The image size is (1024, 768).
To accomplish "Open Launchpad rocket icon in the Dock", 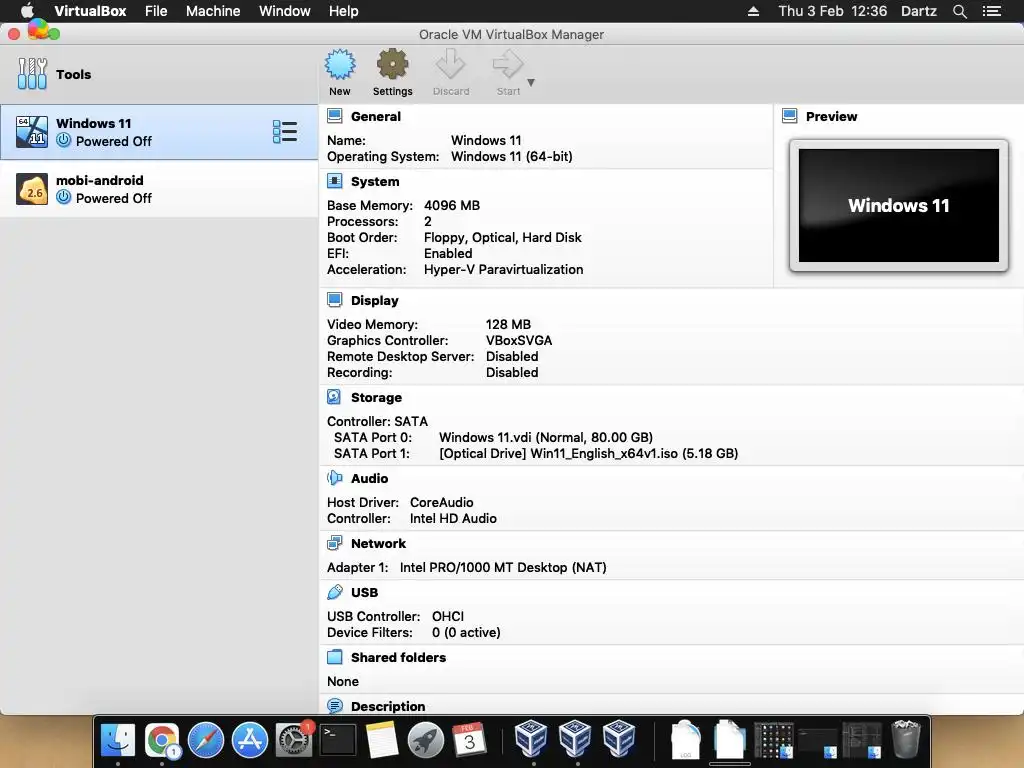I will pyautogui.click(x=425, y=740).
